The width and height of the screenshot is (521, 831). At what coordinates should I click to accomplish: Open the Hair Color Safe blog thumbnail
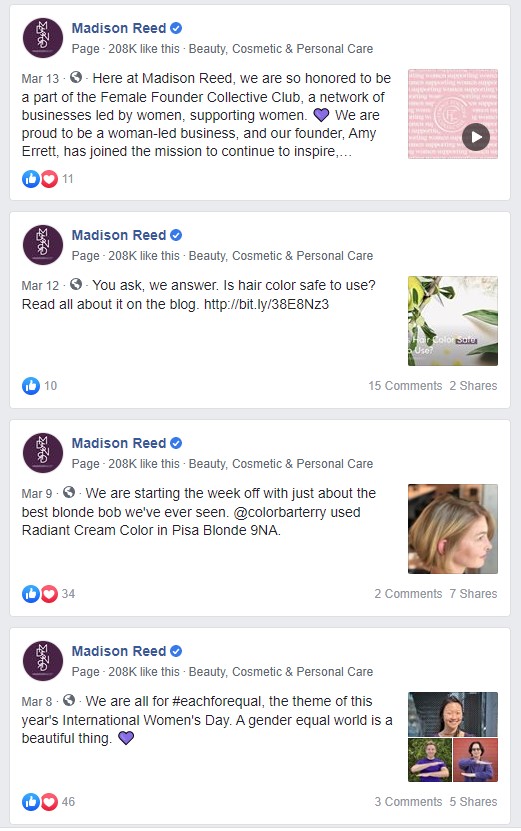coord(453,321)
